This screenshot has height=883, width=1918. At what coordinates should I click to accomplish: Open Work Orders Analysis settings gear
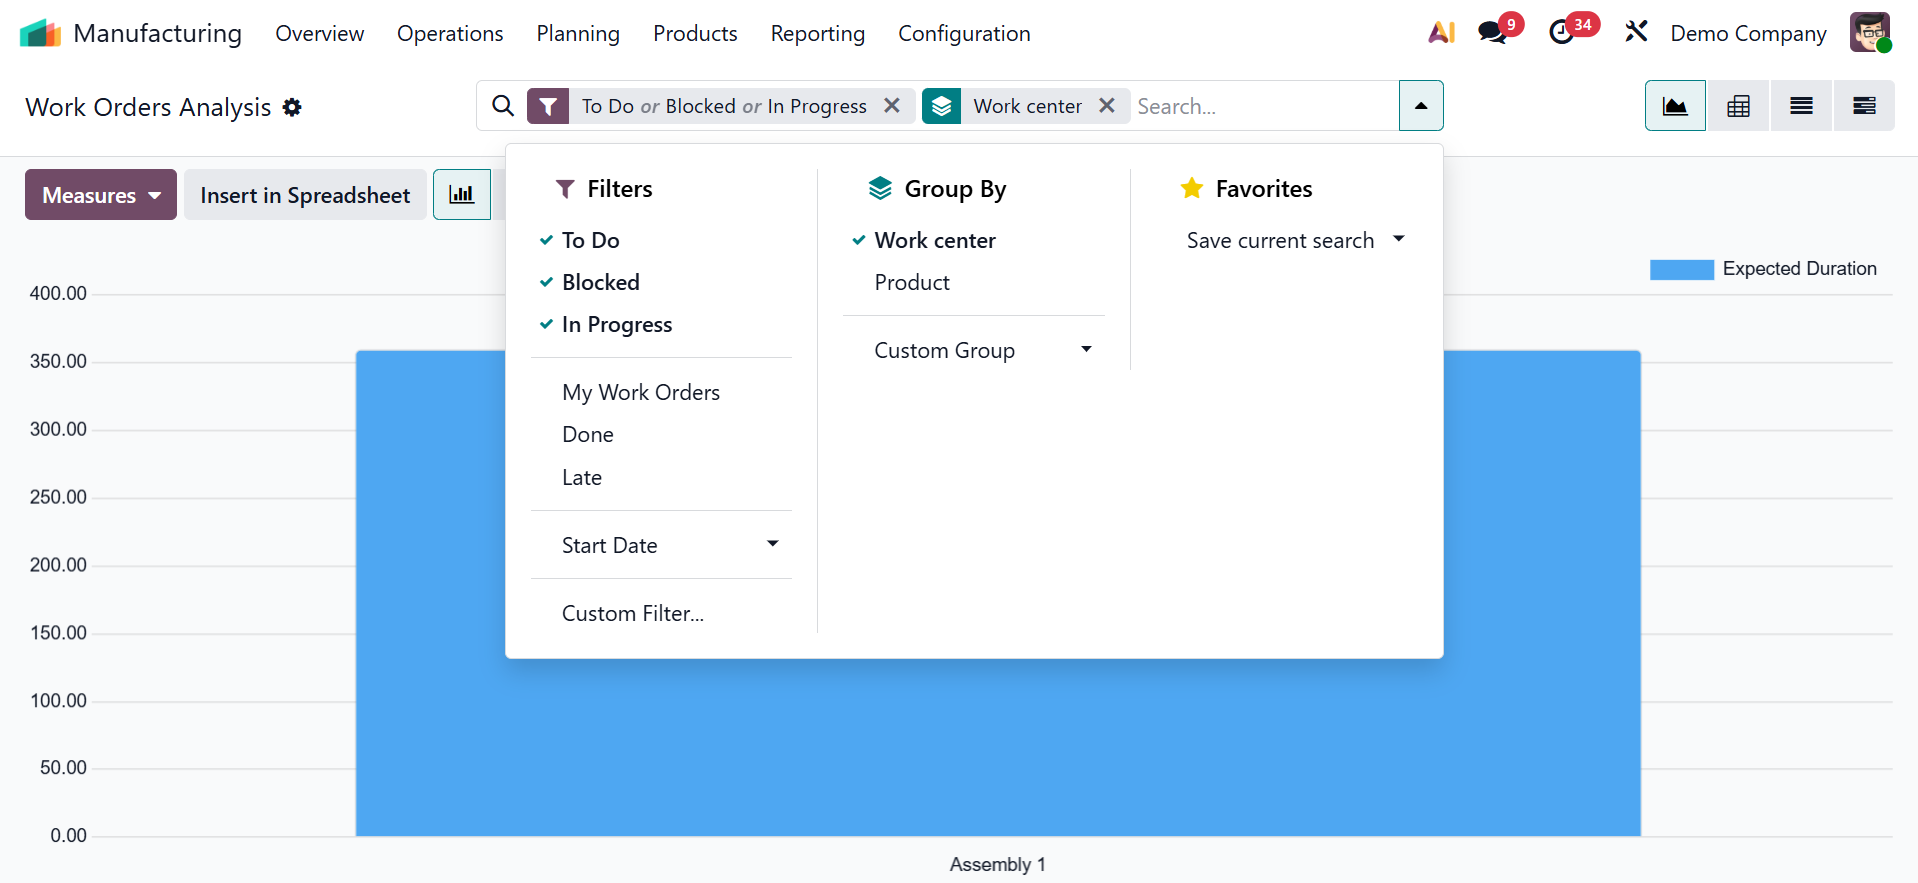tap(292, 107)
